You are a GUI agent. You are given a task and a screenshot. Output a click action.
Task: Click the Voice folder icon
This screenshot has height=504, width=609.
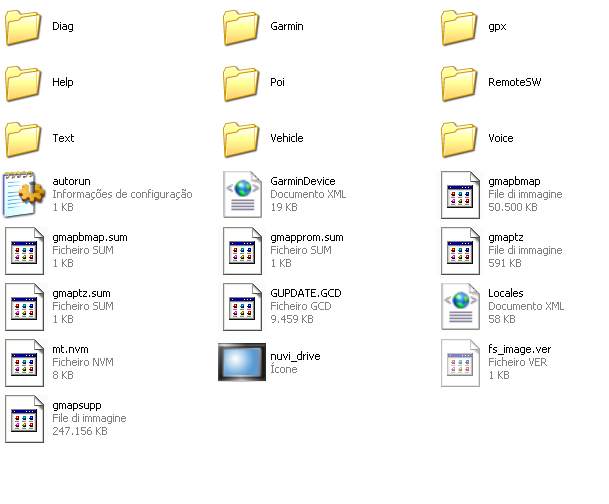pyautogui.click(x=459, y=139)
